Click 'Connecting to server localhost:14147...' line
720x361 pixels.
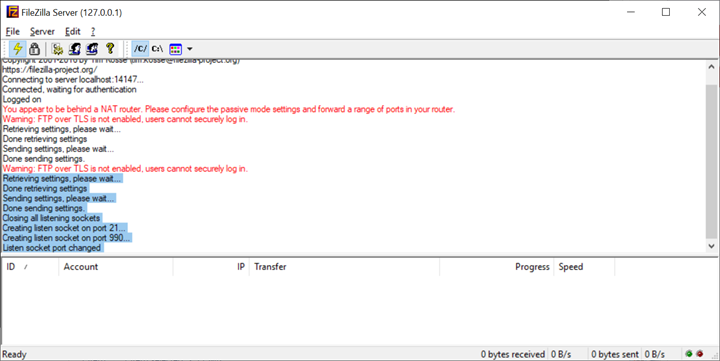73,79
